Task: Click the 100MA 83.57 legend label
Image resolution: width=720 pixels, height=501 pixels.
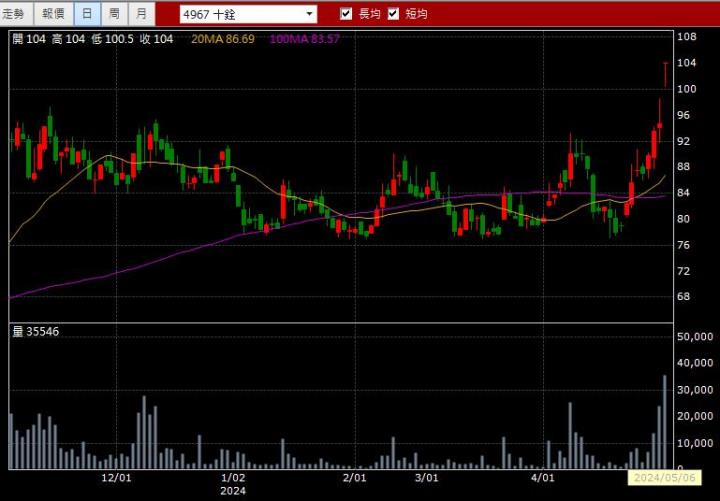Action: point(304,38)
